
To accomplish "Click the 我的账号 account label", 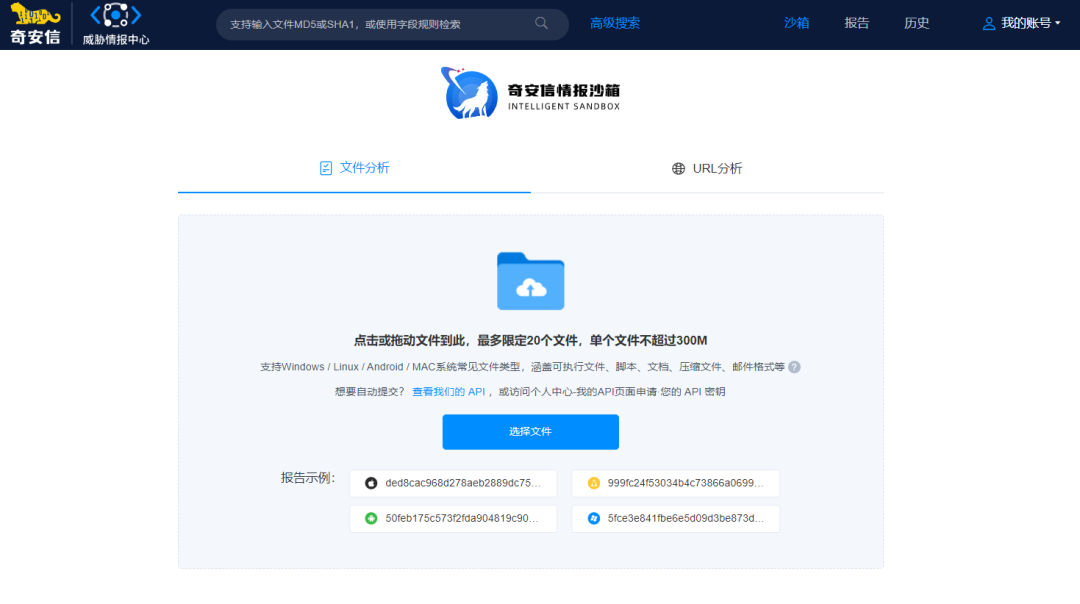I will click(1026, 23).
